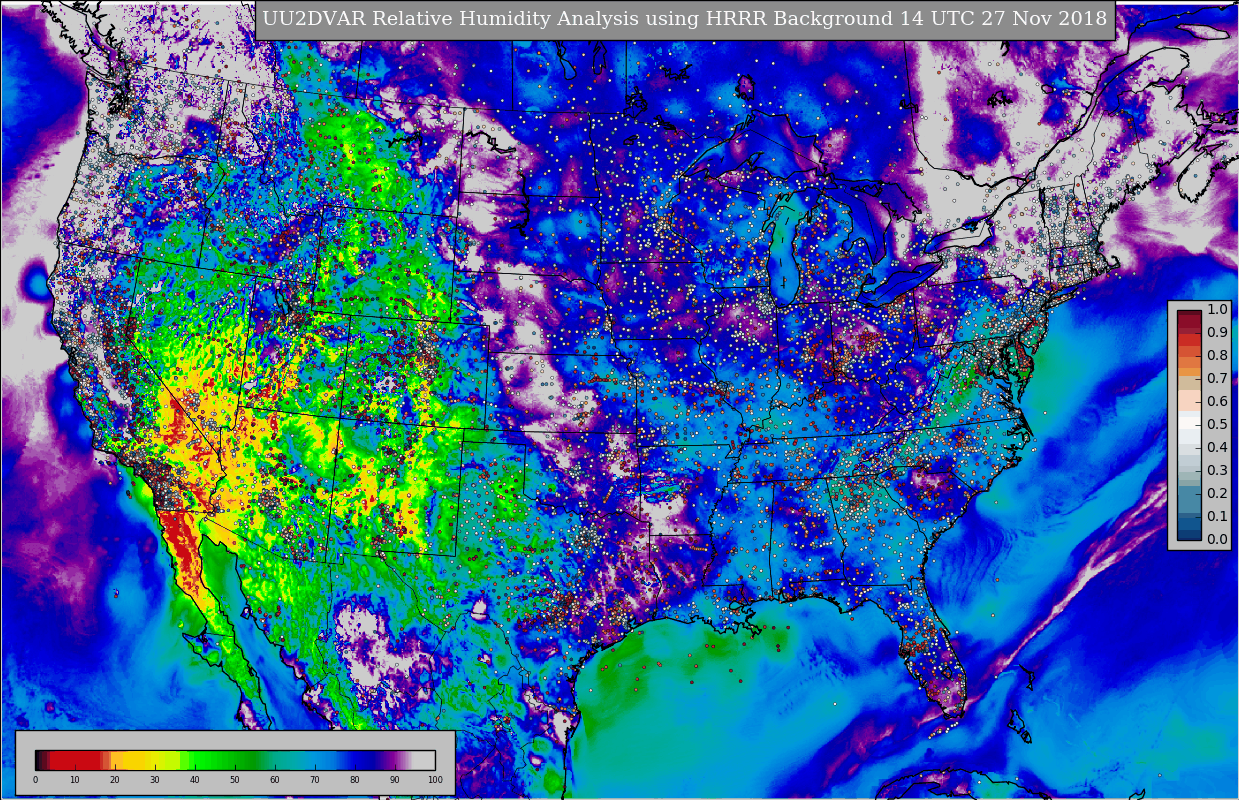Click the "1.0" label on the vertical scale

pyautogui.click(x=1217, y=310)
